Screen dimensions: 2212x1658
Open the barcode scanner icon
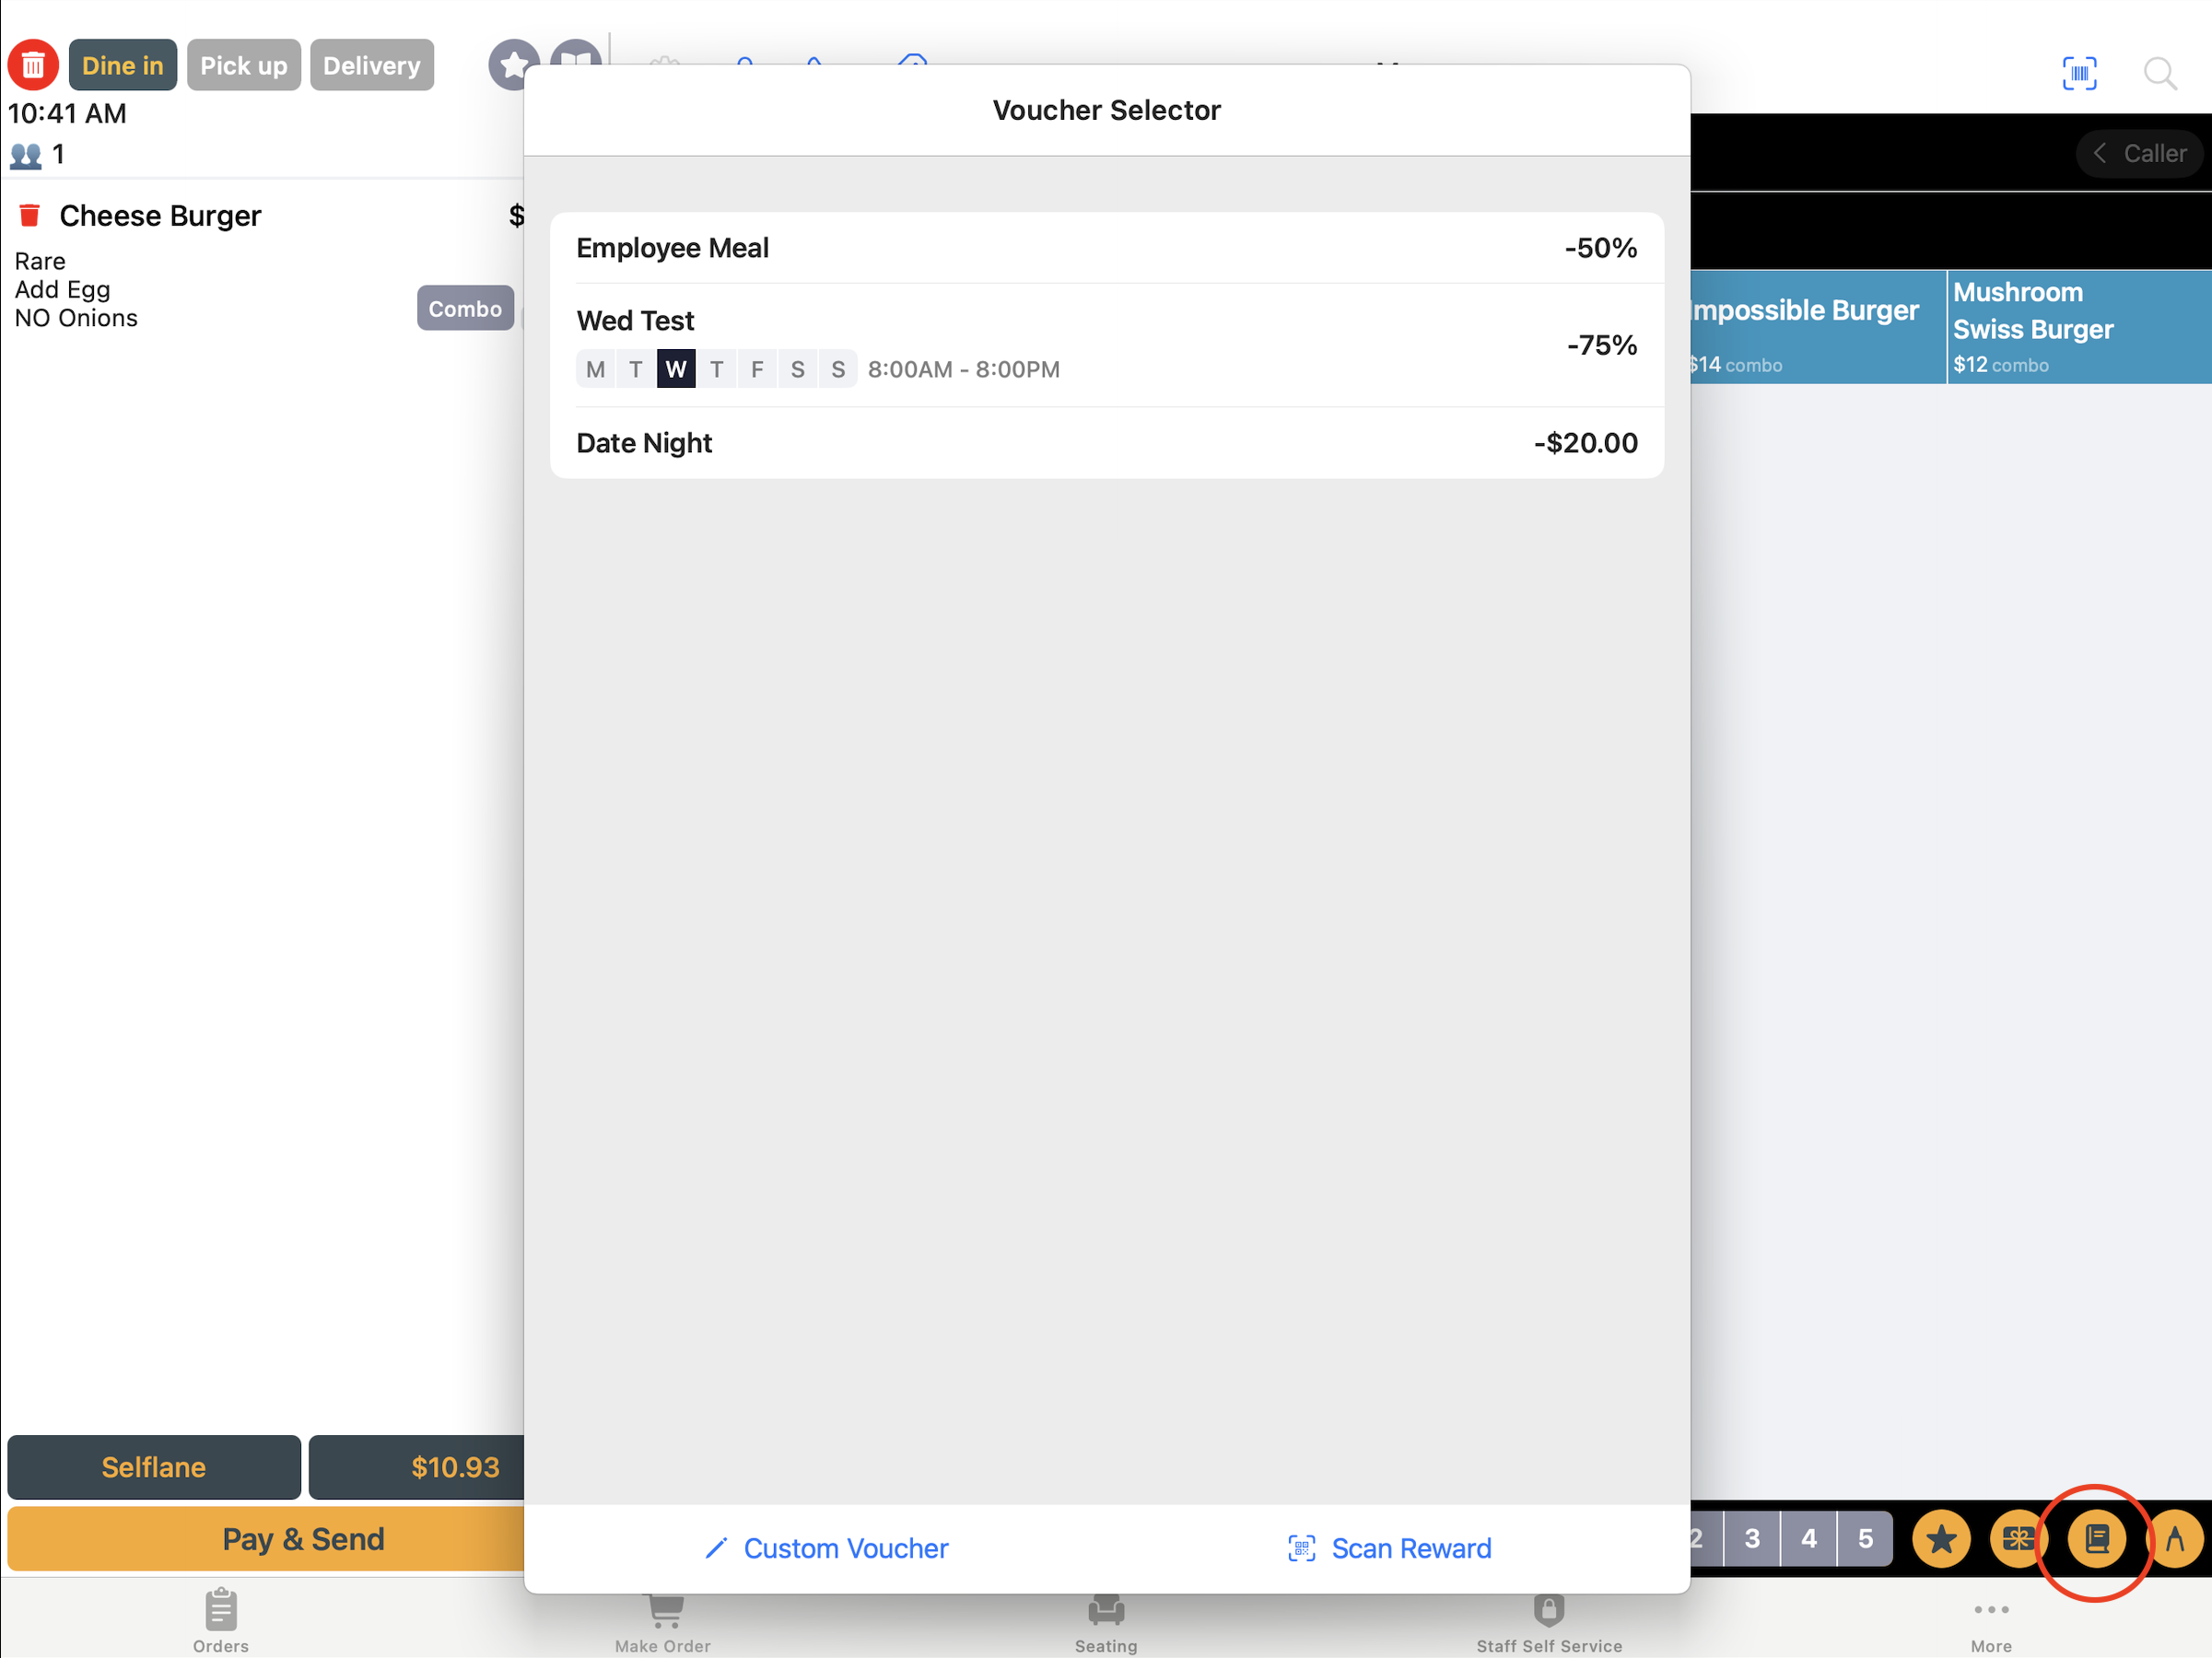(2079, 73)
